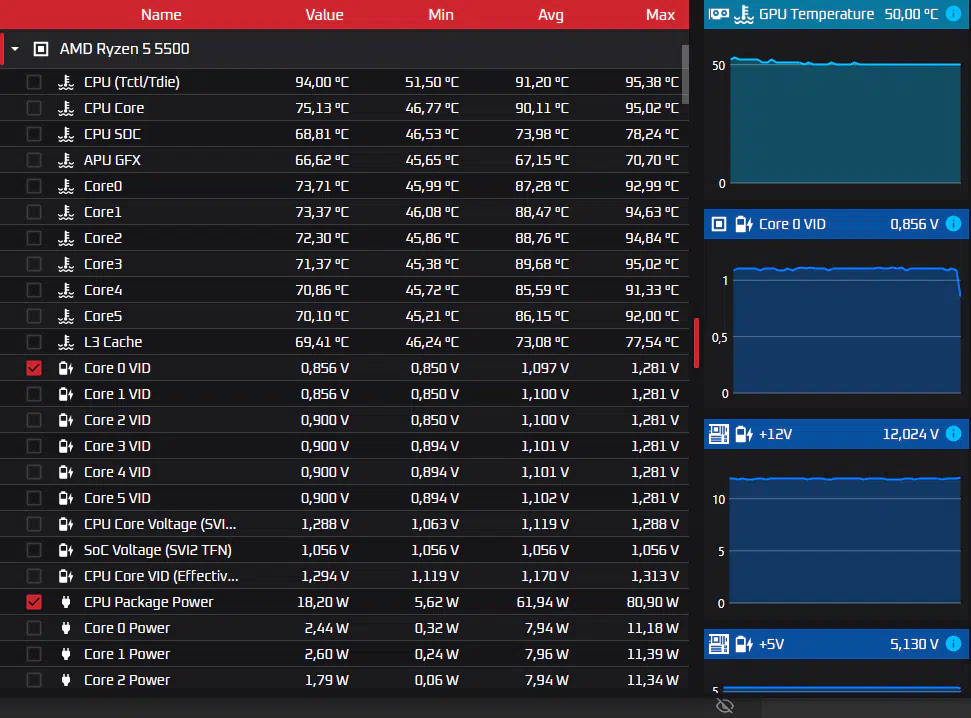
Task: Click the +12V voltage graph area
Action: coord(845,540)
